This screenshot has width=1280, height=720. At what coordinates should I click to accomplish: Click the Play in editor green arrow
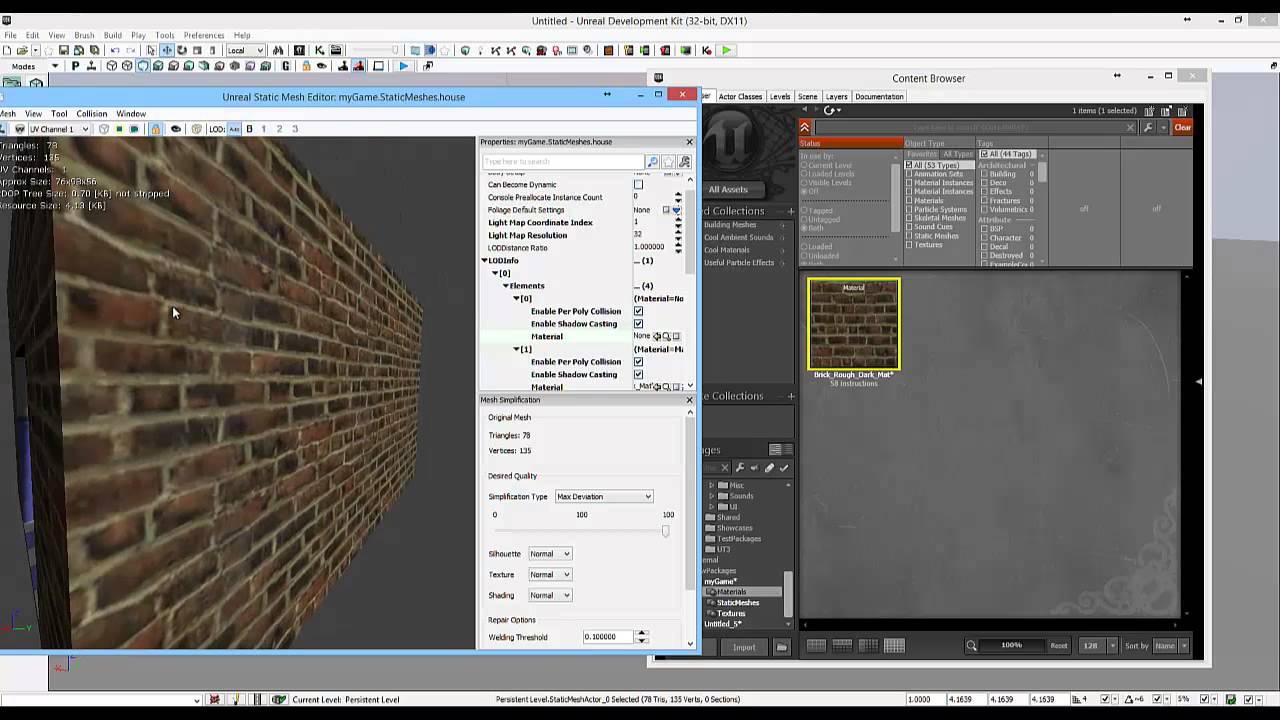(726, 50)
